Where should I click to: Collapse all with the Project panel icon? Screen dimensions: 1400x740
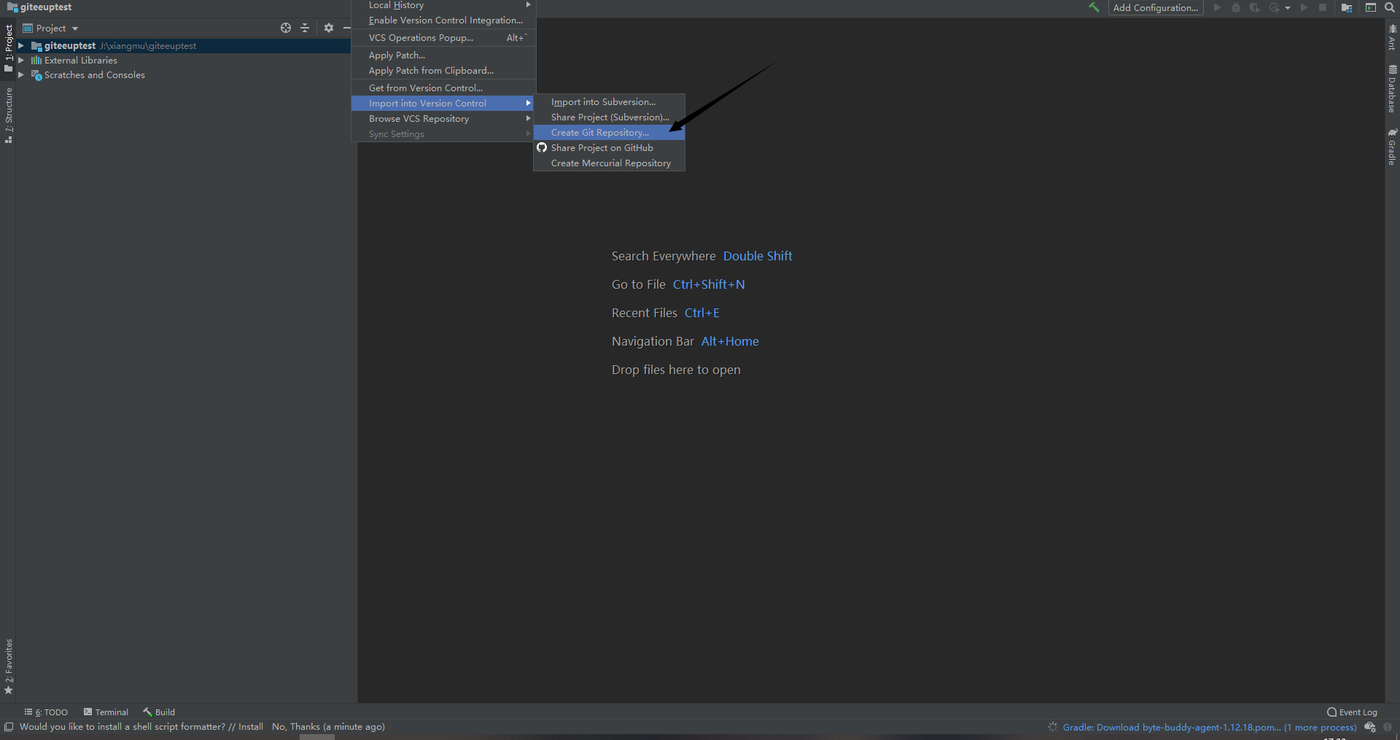pyautogui.click(x=305, y=28)
